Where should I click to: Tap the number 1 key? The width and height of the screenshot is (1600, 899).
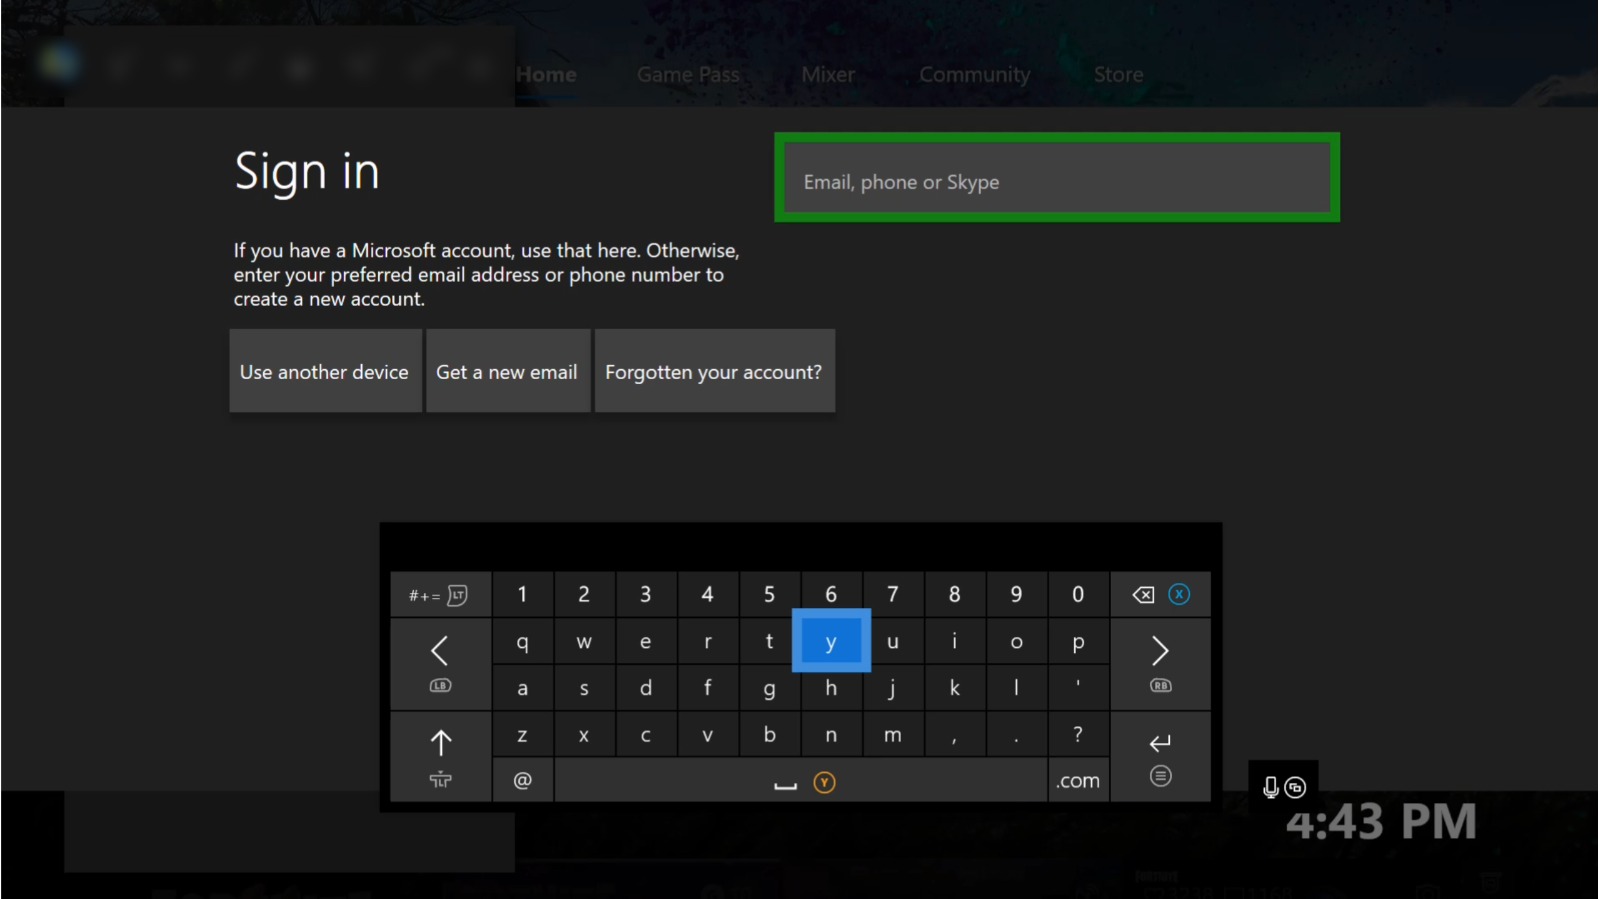point(523,594)
